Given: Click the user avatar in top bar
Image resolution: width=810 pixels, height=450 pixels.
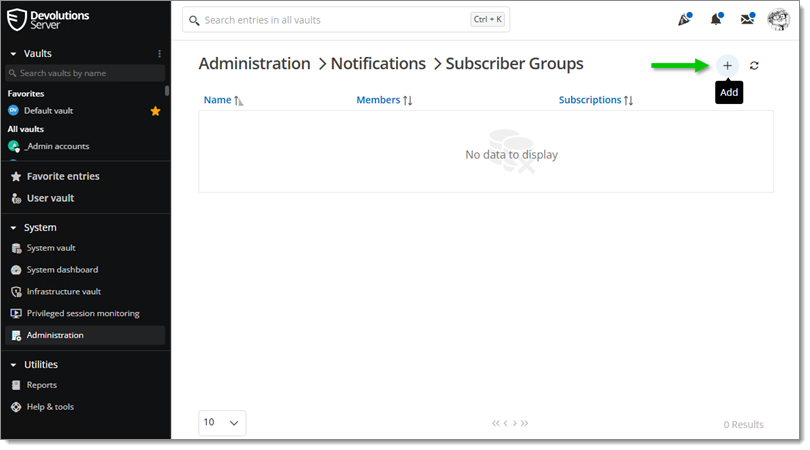Looking at the screenshot, I should 778,19.
